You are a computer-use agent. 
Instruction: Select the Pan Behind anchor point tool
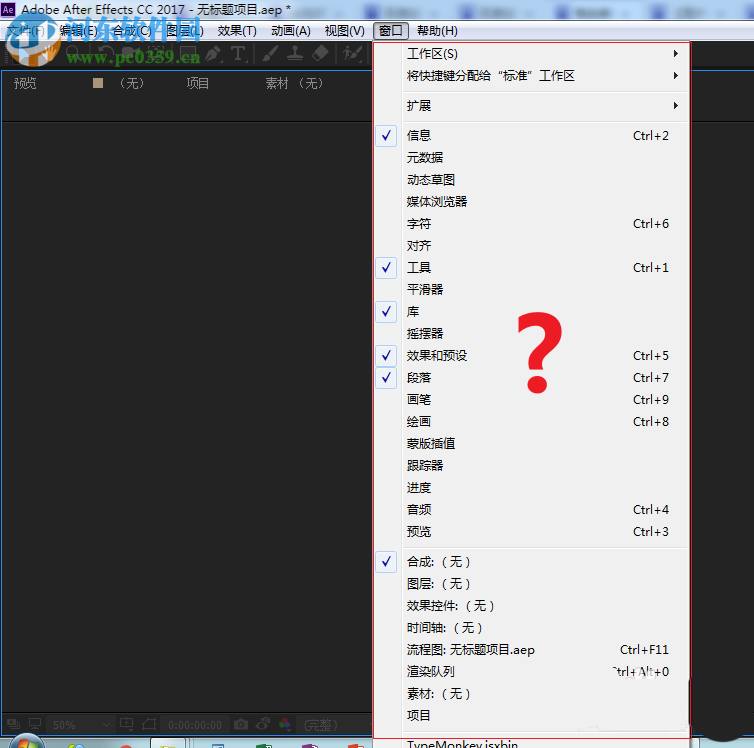coord(157,53)
